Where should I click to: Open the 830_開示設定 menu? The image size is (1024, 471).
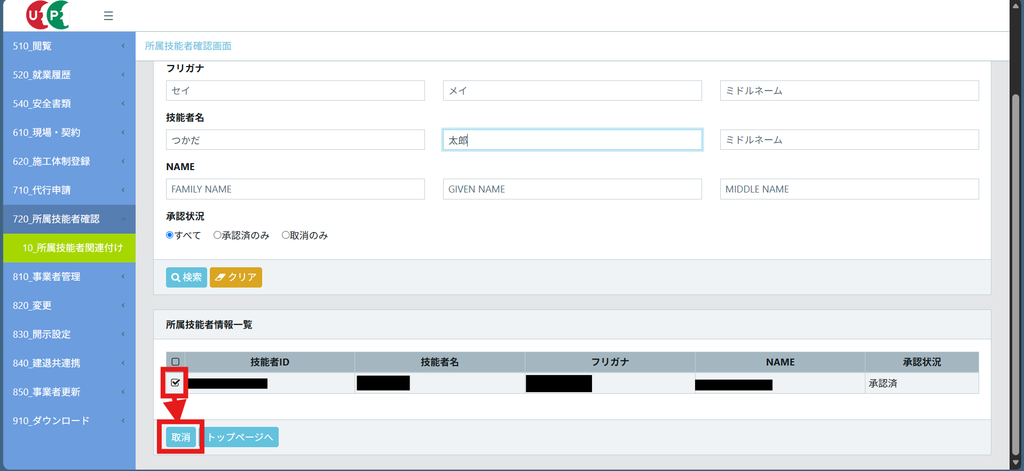click(68, 334)
